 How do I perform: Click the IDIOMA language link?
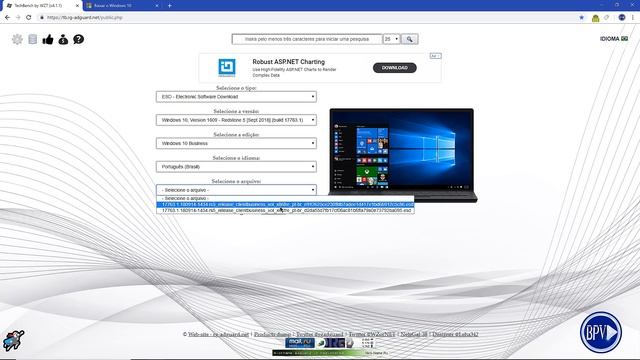click(609, 39)
